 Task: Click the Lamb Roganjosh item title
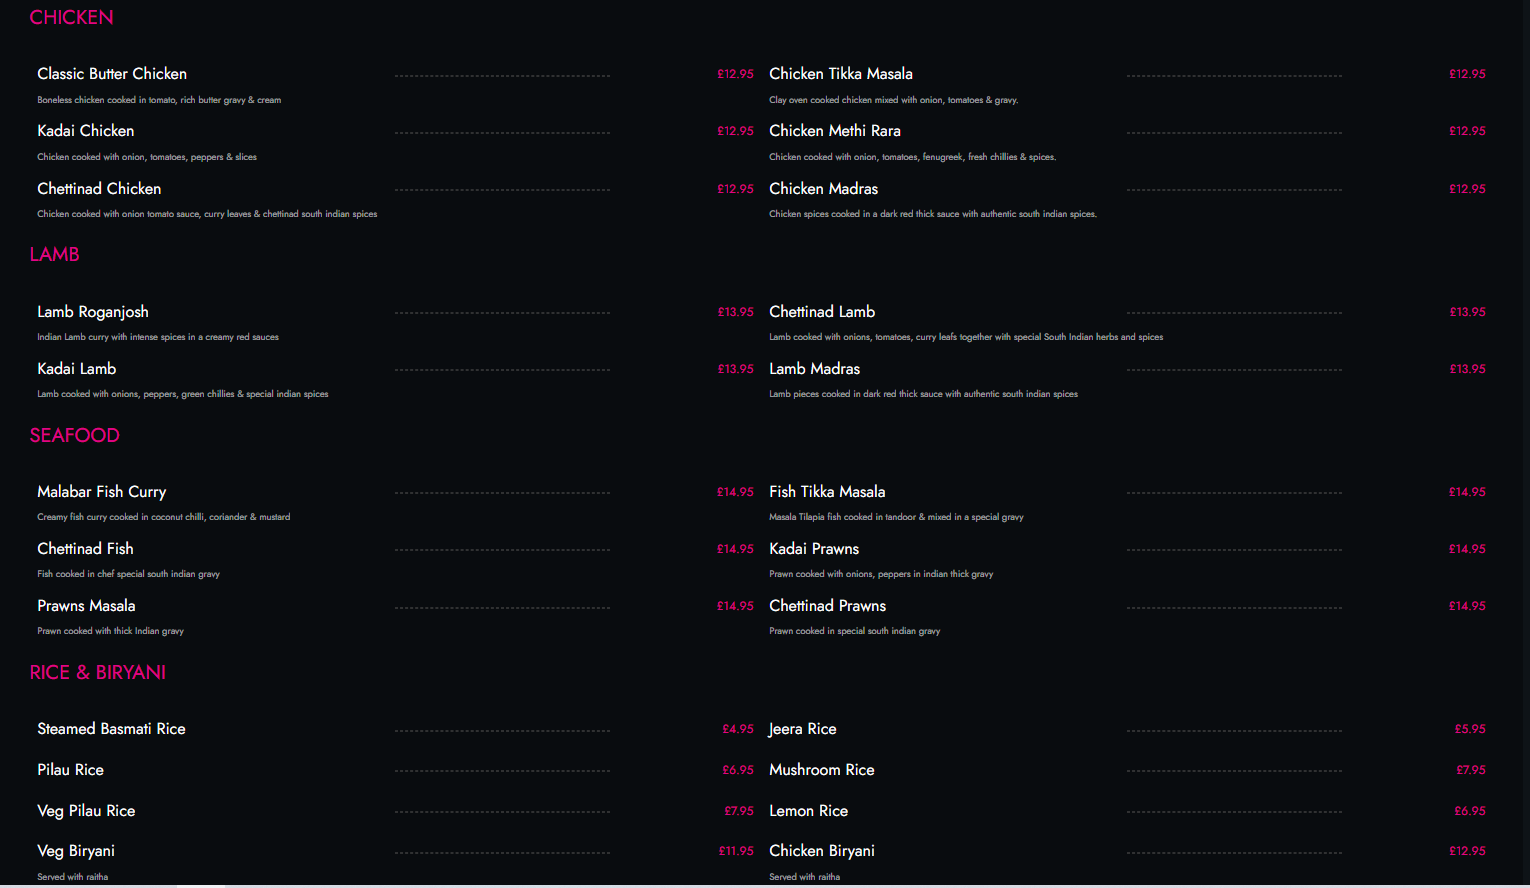click(93, 312)
